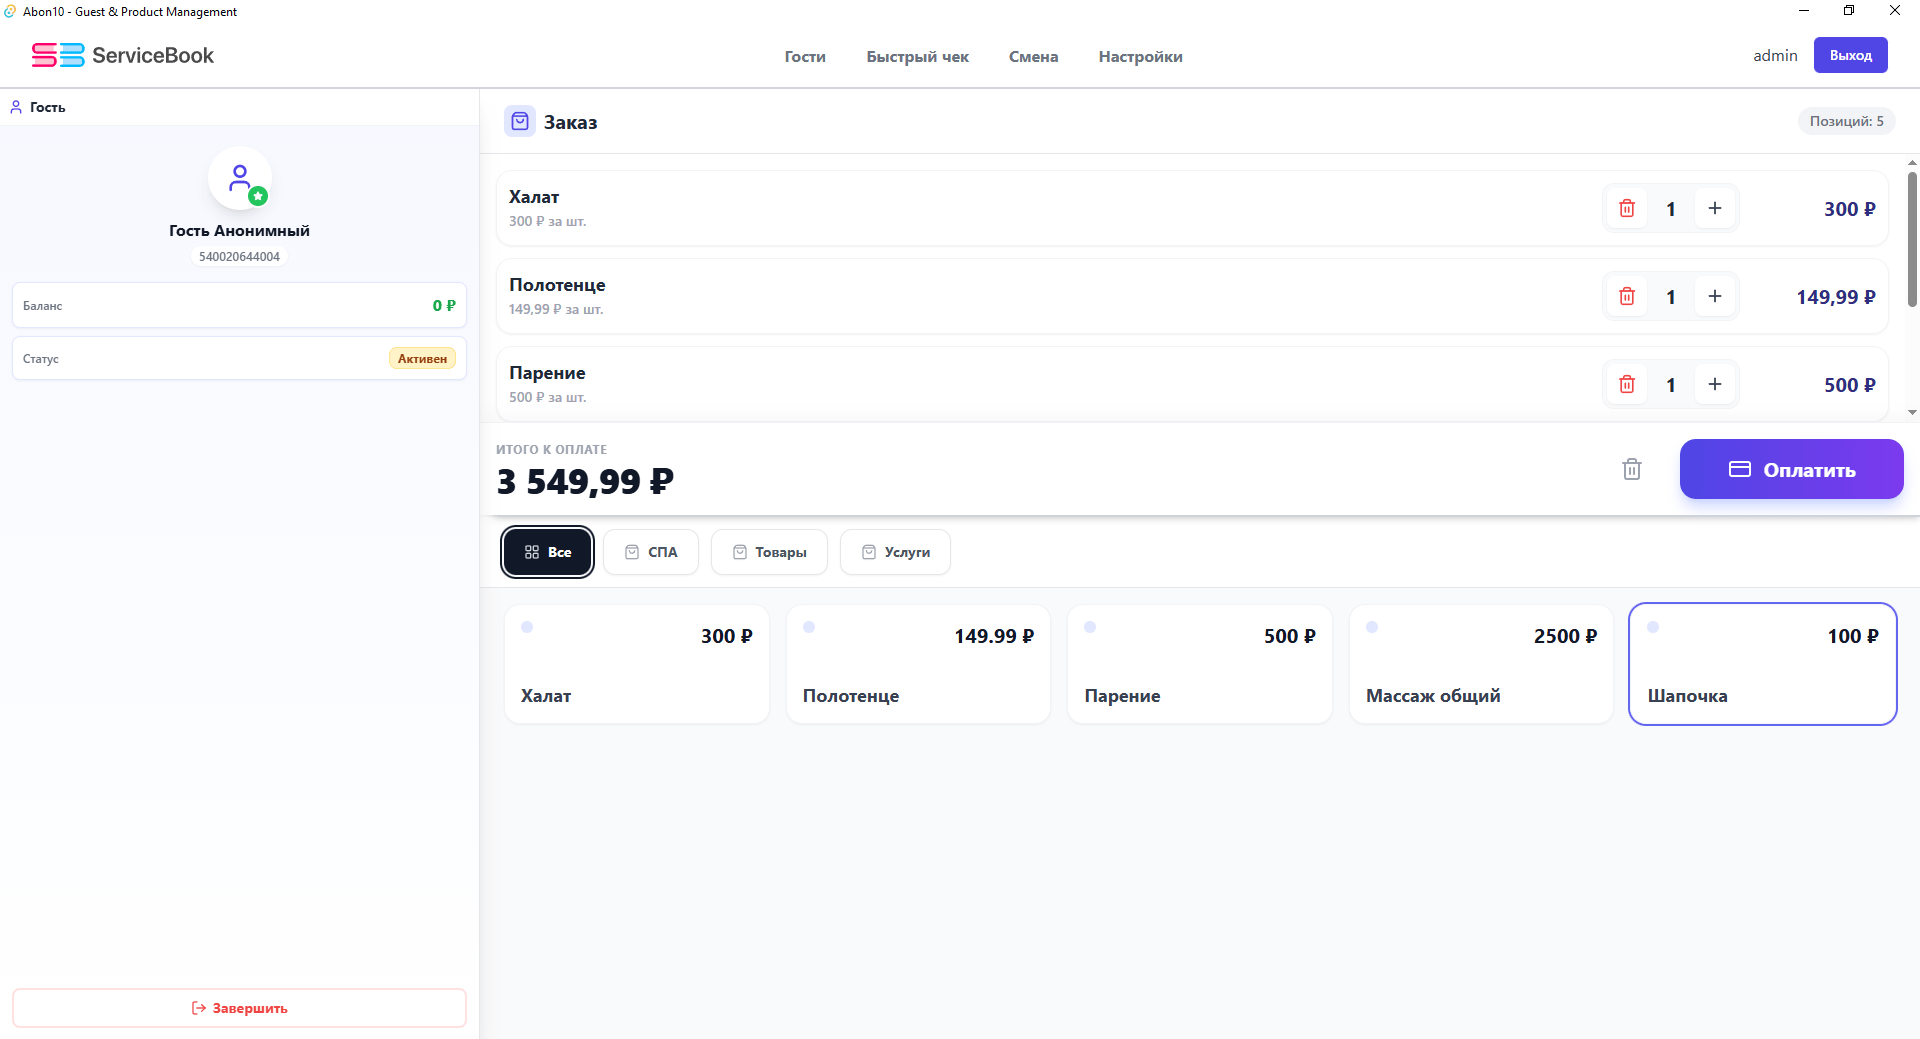
Task: Click the admin username
Action: click(1775, 56)
